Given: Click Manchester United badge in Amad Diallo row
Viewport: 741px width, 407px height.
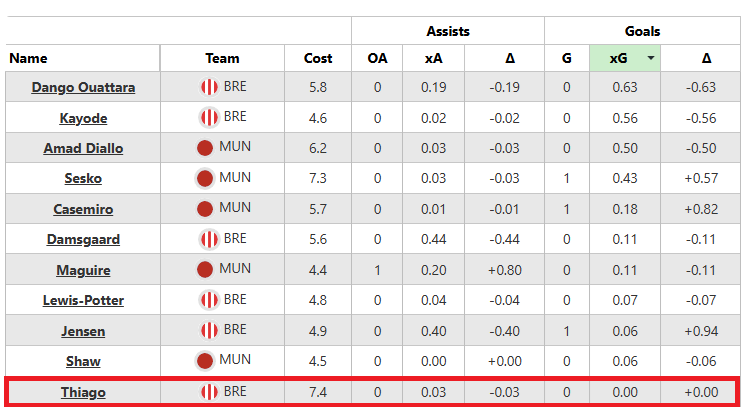Looking at the screenshot, I should coord(205,148).
